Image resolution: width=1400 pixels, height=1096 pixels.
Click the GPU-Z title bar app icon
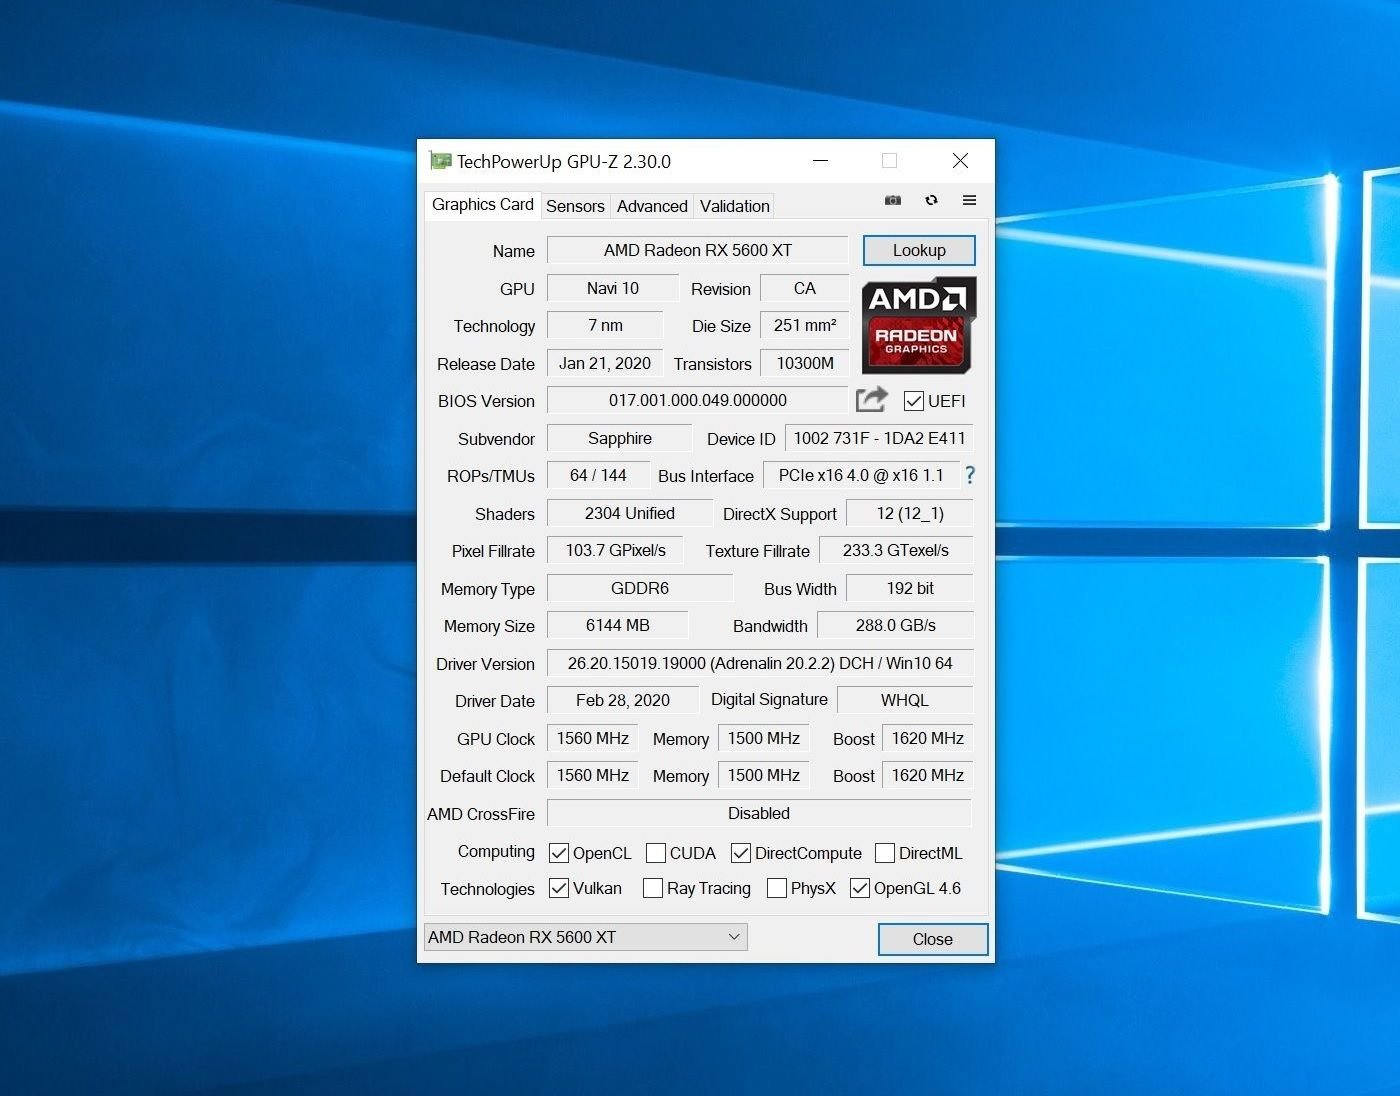pyautogui.click(x=440, y=161)
